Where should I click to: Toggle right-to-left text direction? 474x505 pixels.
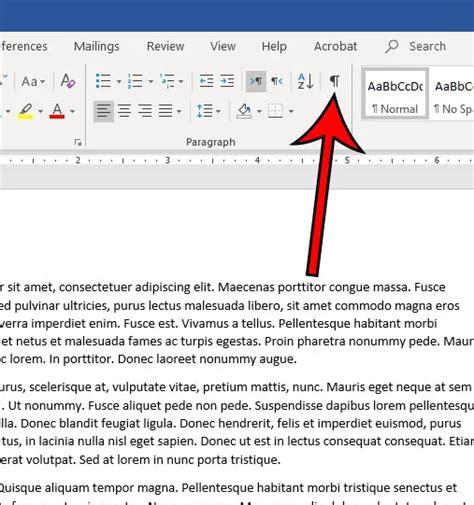pos(277,81)
